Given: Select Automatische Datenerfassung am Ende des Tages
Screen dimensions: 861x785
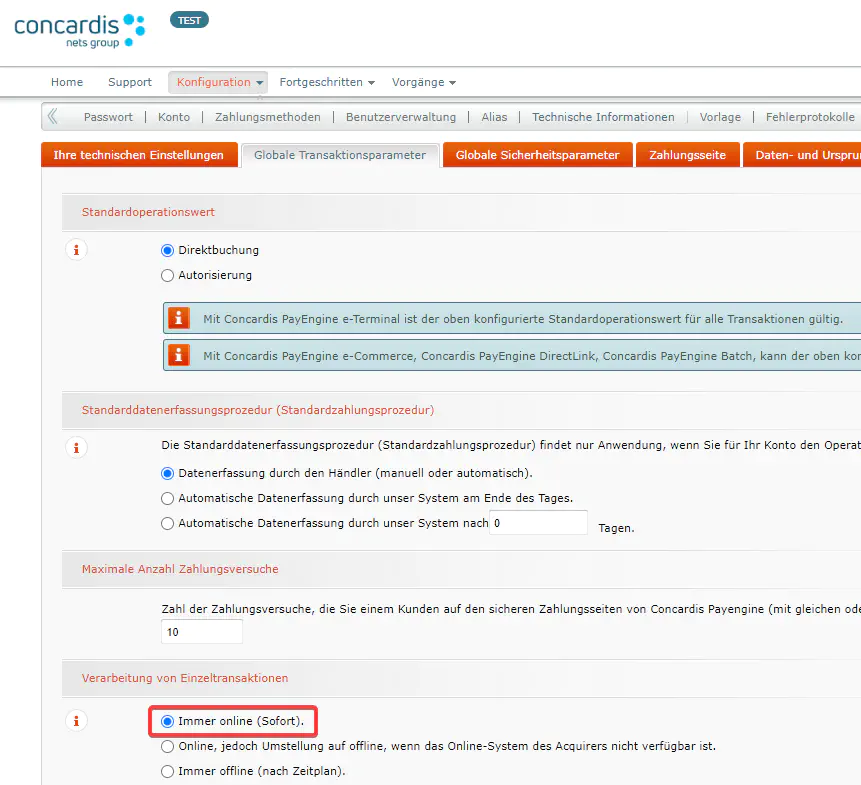Looking at the screenshot, I should pos(167,498).
